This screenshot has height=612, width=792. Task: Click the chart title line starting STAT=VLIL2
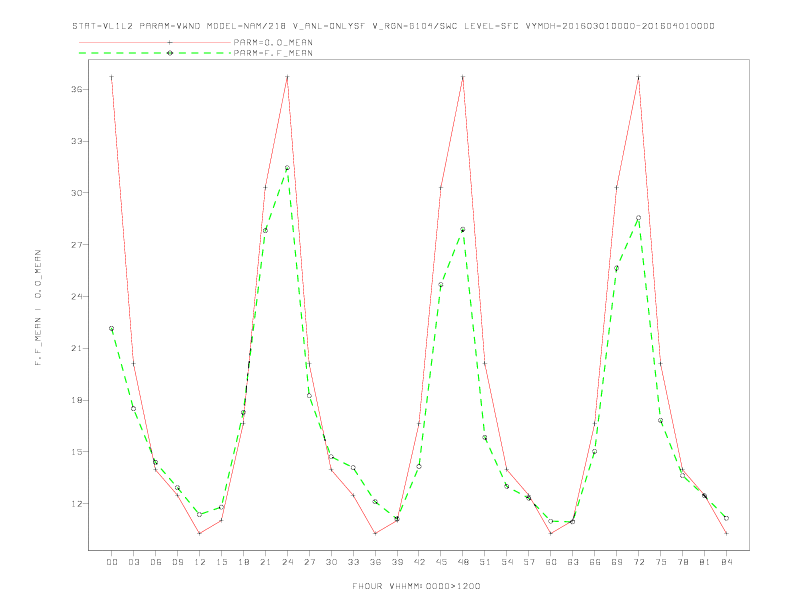[393, 26]
